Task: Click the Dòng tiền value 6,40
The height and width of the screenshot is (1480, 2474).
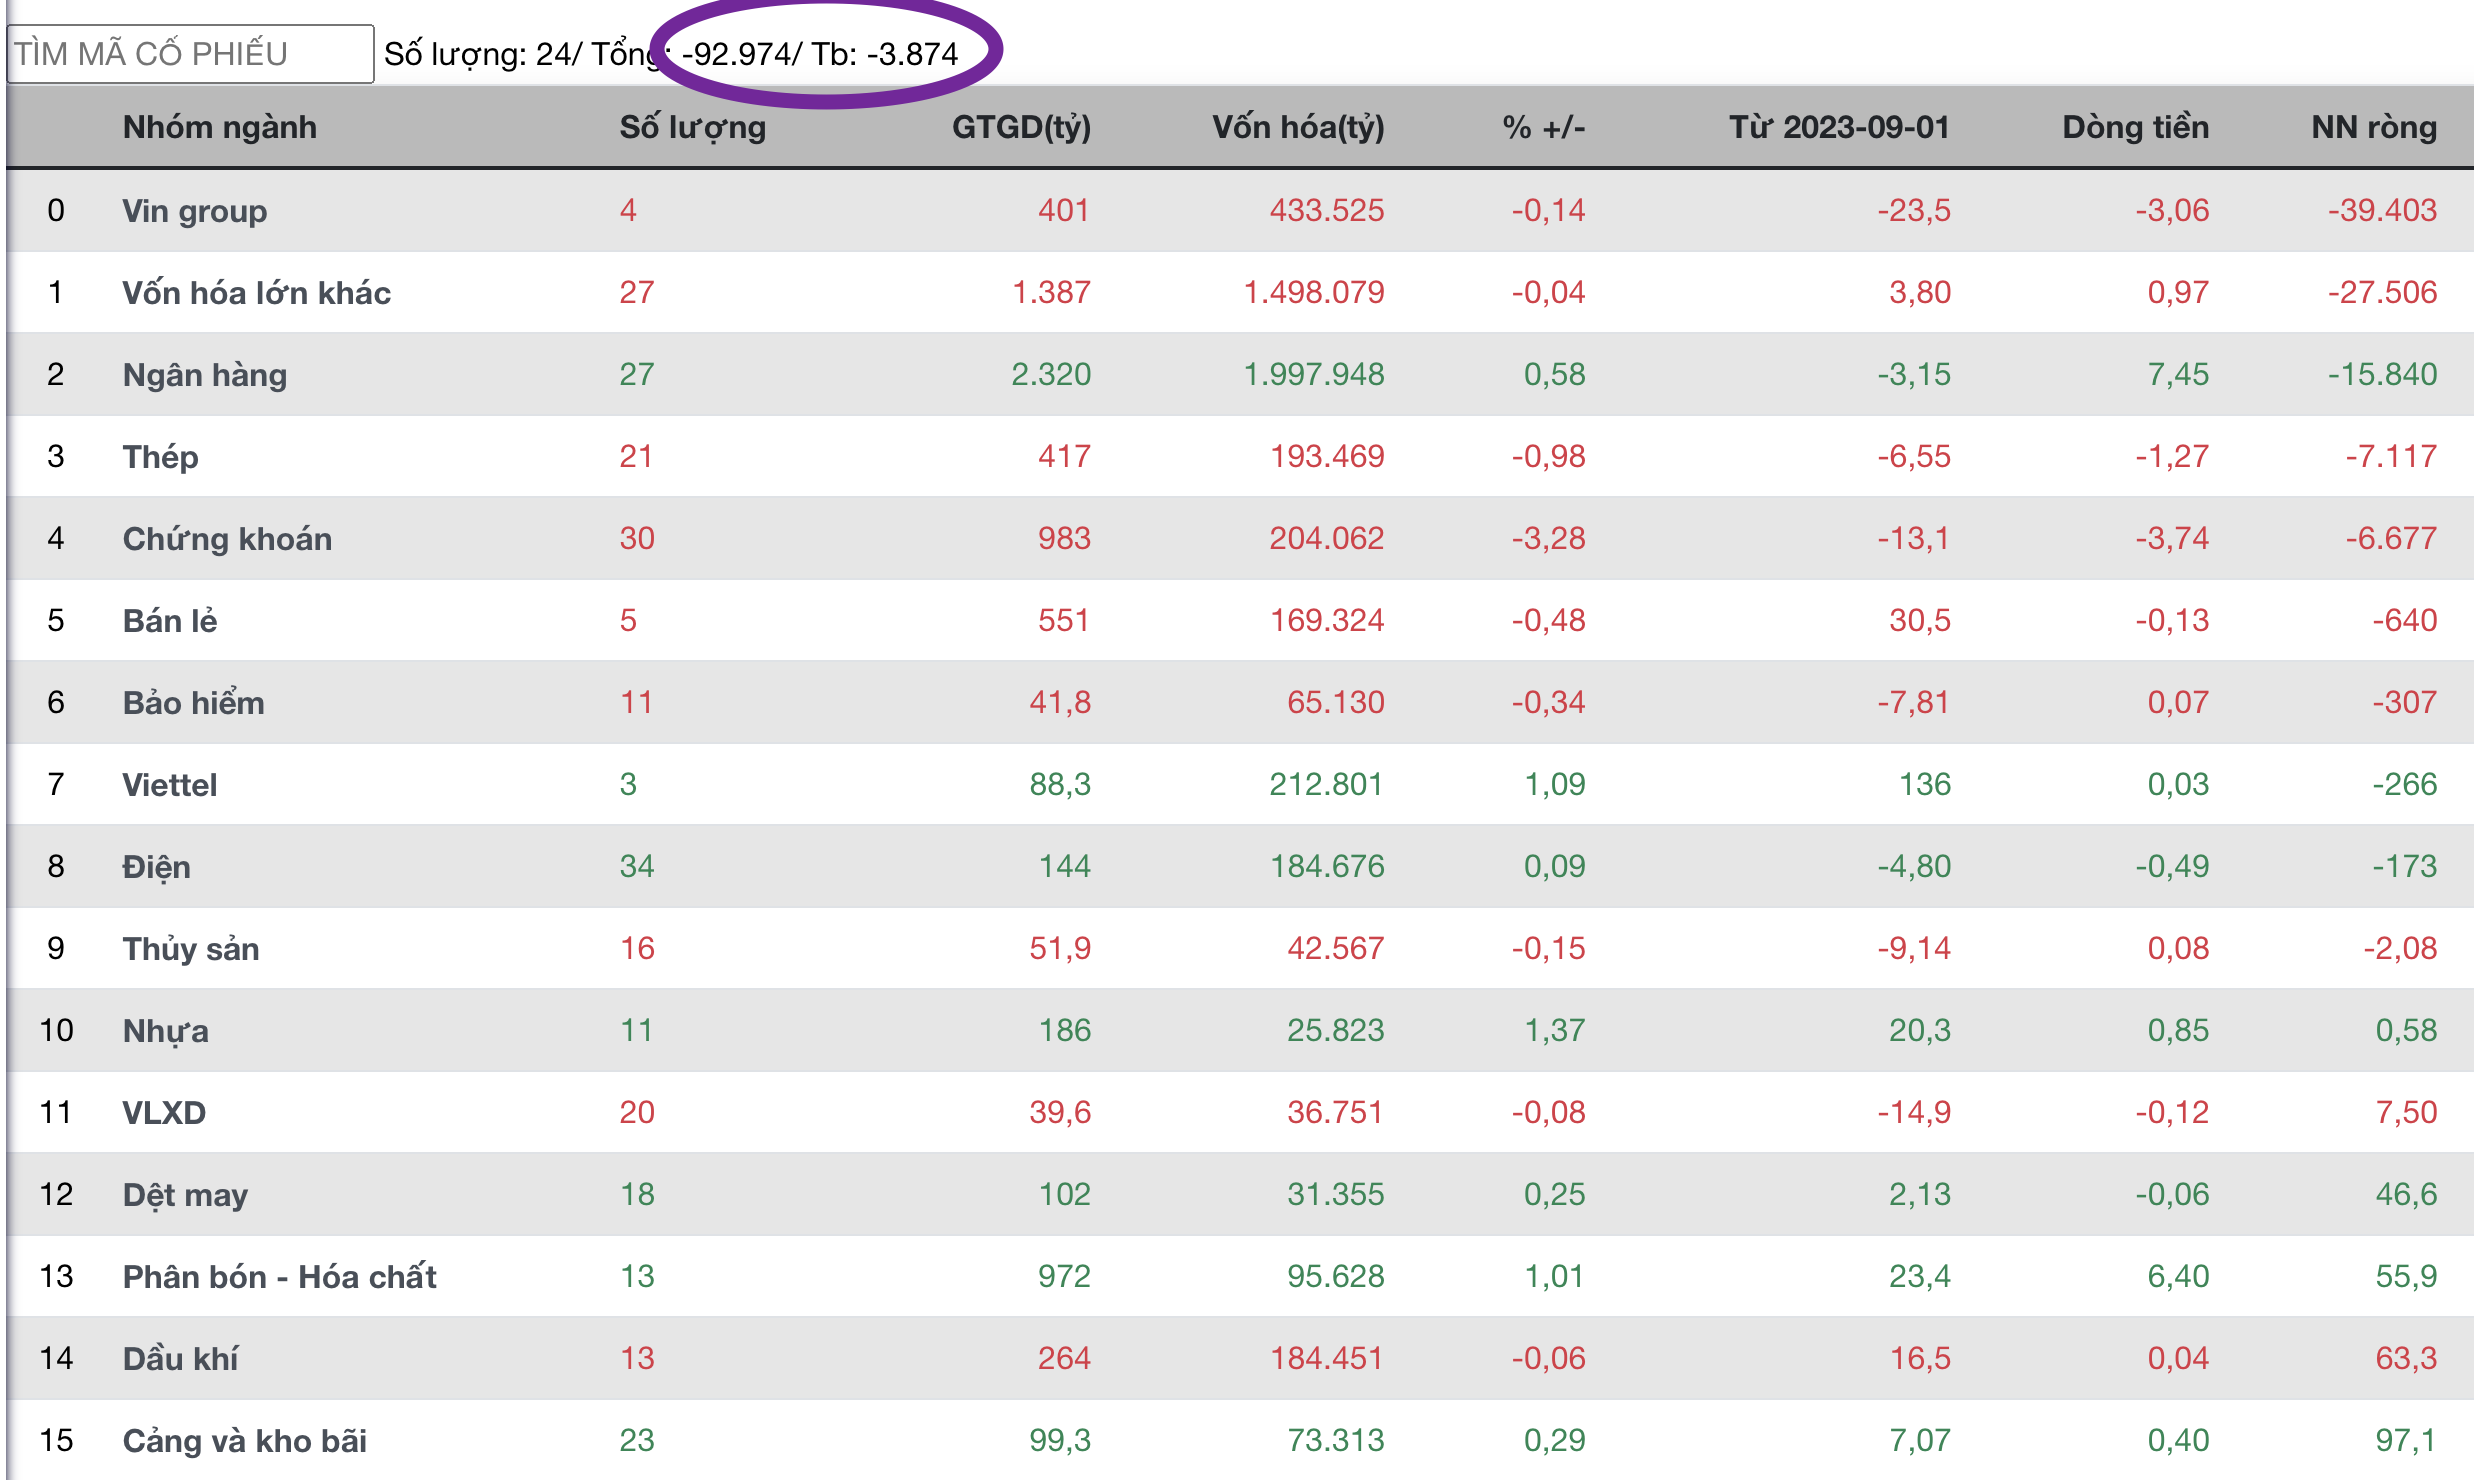Action: pos(2178,1276)
